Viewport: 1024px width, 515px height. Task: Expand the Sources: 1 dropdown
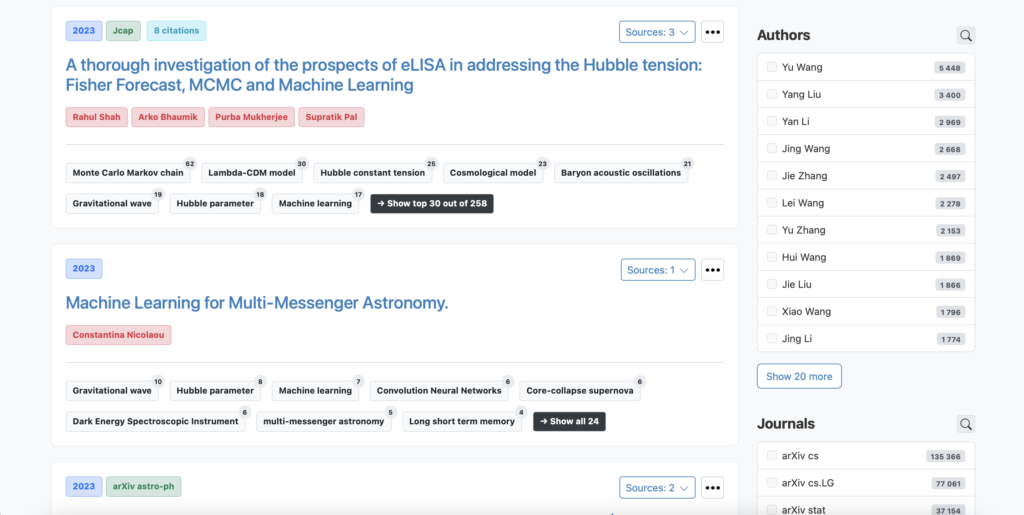(658, 270)
